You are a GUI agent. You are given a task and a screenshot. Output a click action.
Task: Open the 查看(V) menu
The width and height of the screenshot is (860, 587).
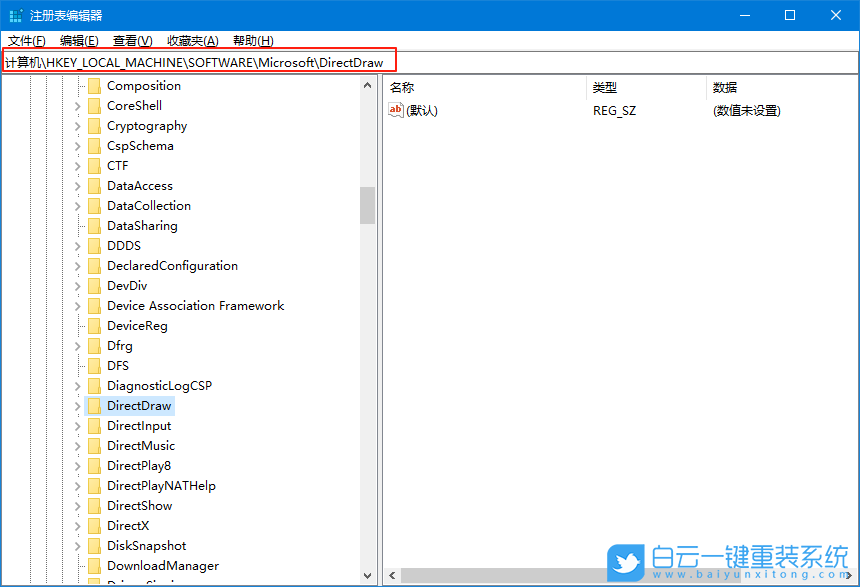pos(135,40)
